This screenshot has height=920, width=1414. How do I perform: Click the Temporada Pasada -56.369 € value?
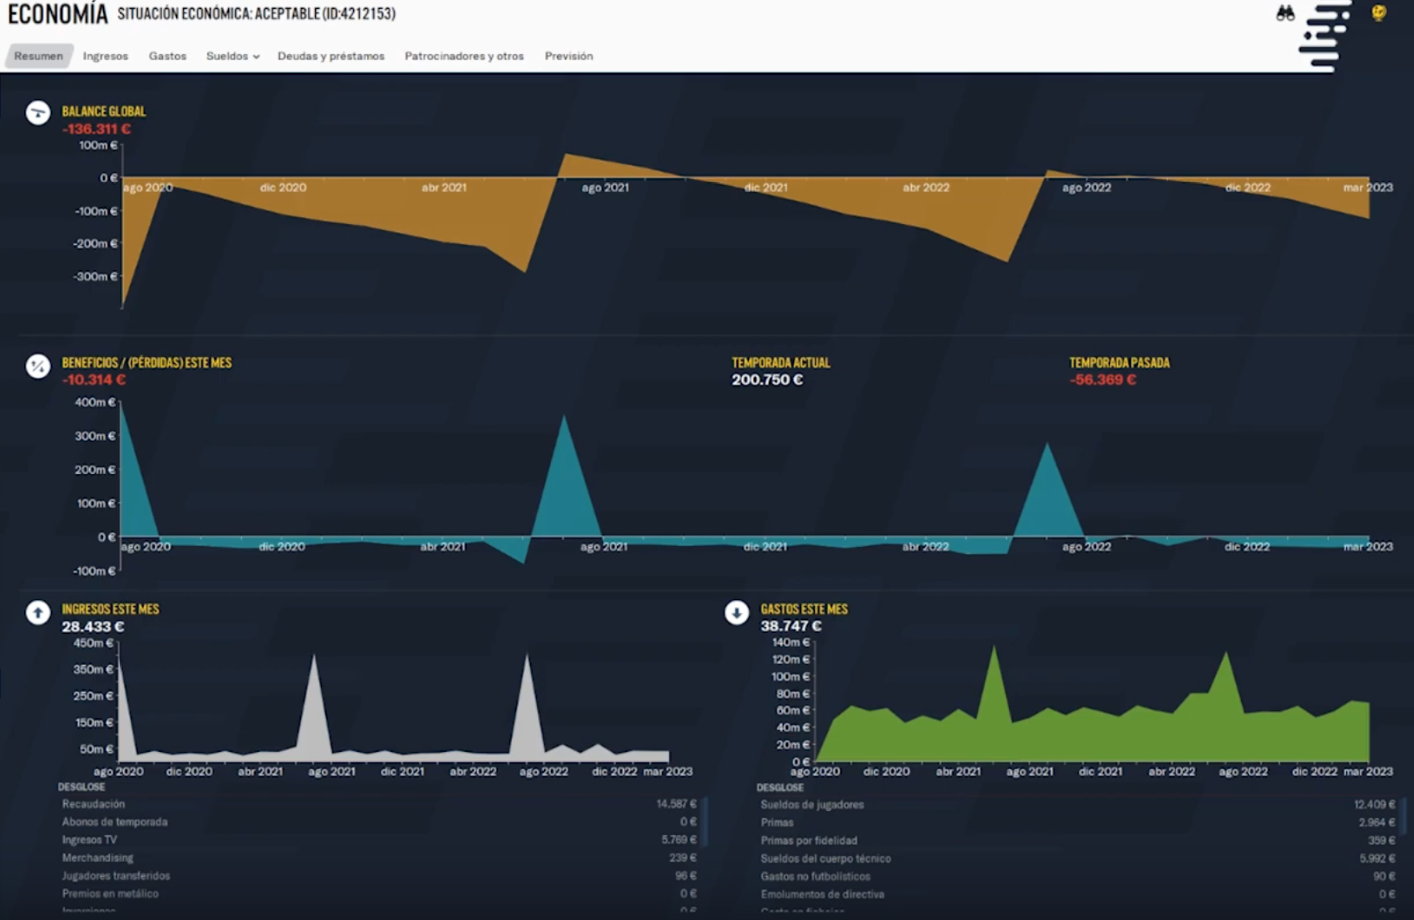point(1103,380)
